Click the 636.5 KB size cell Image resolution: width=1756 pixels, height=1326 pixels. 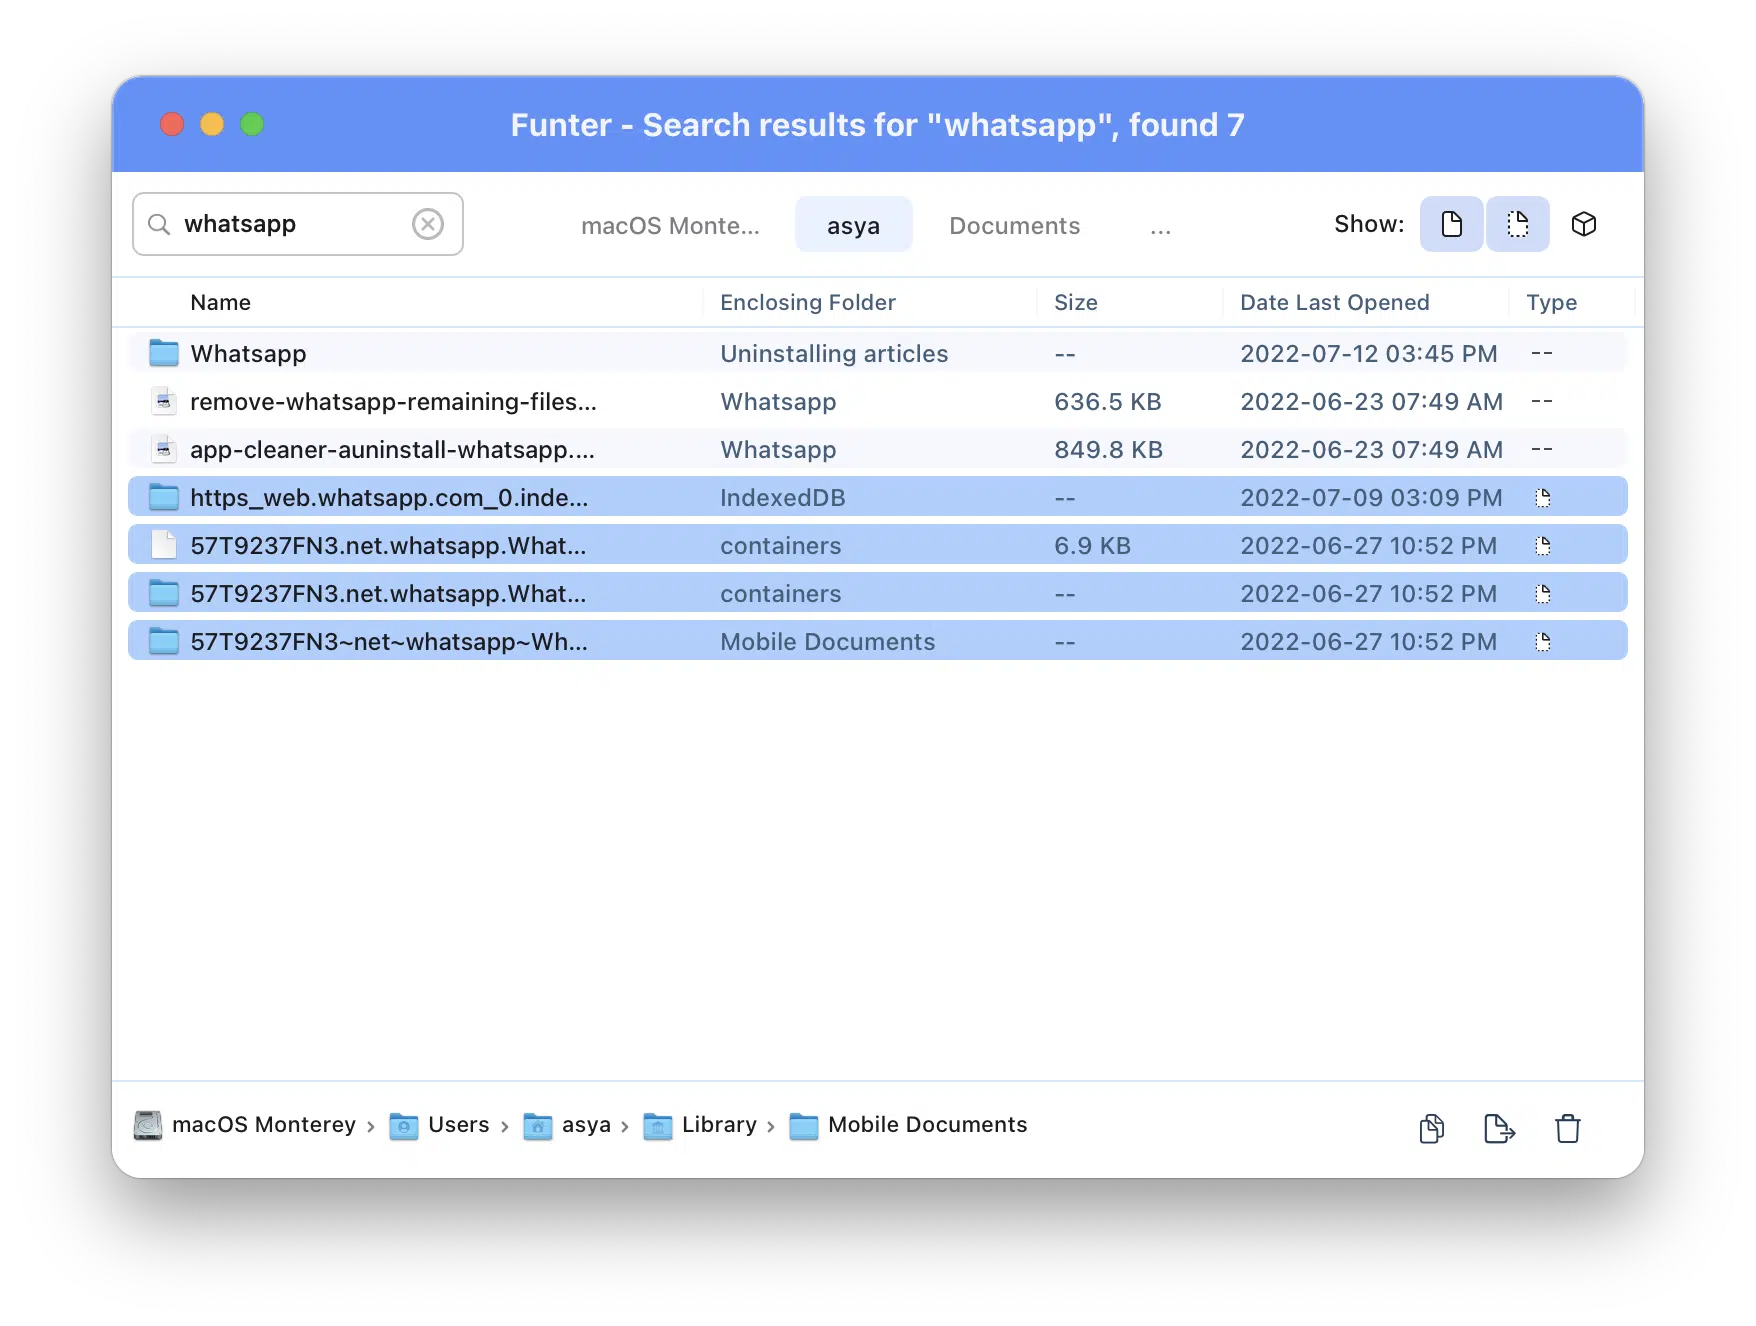1107,401
